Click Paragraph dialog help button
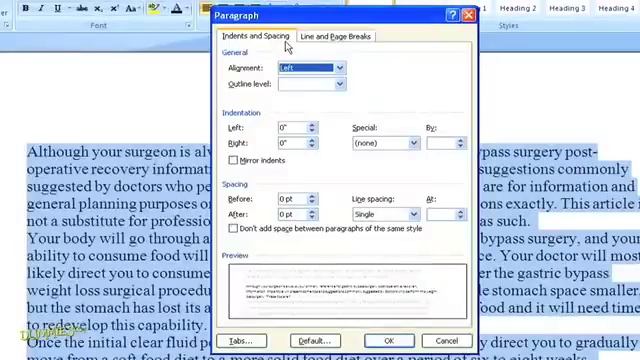The width and height of the screenshot is (640, 360). (452, 16)
